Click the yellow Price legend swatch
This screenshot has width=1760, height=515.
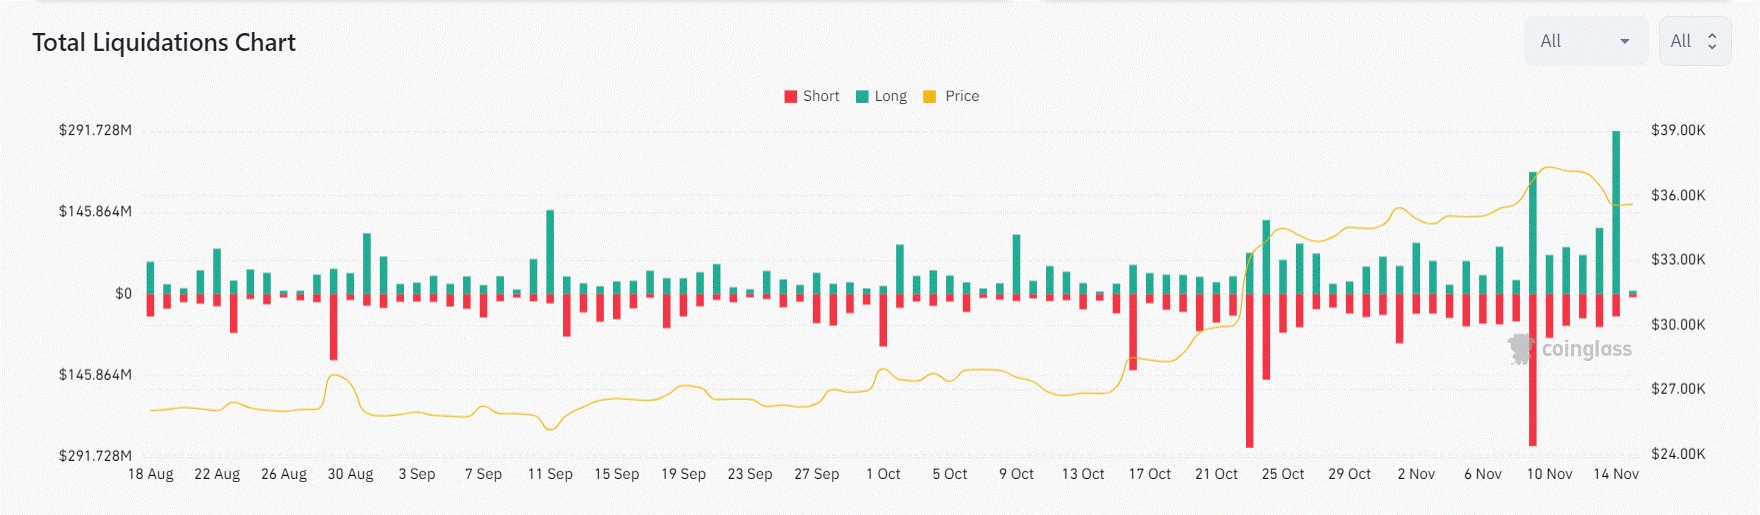point(929,96)
